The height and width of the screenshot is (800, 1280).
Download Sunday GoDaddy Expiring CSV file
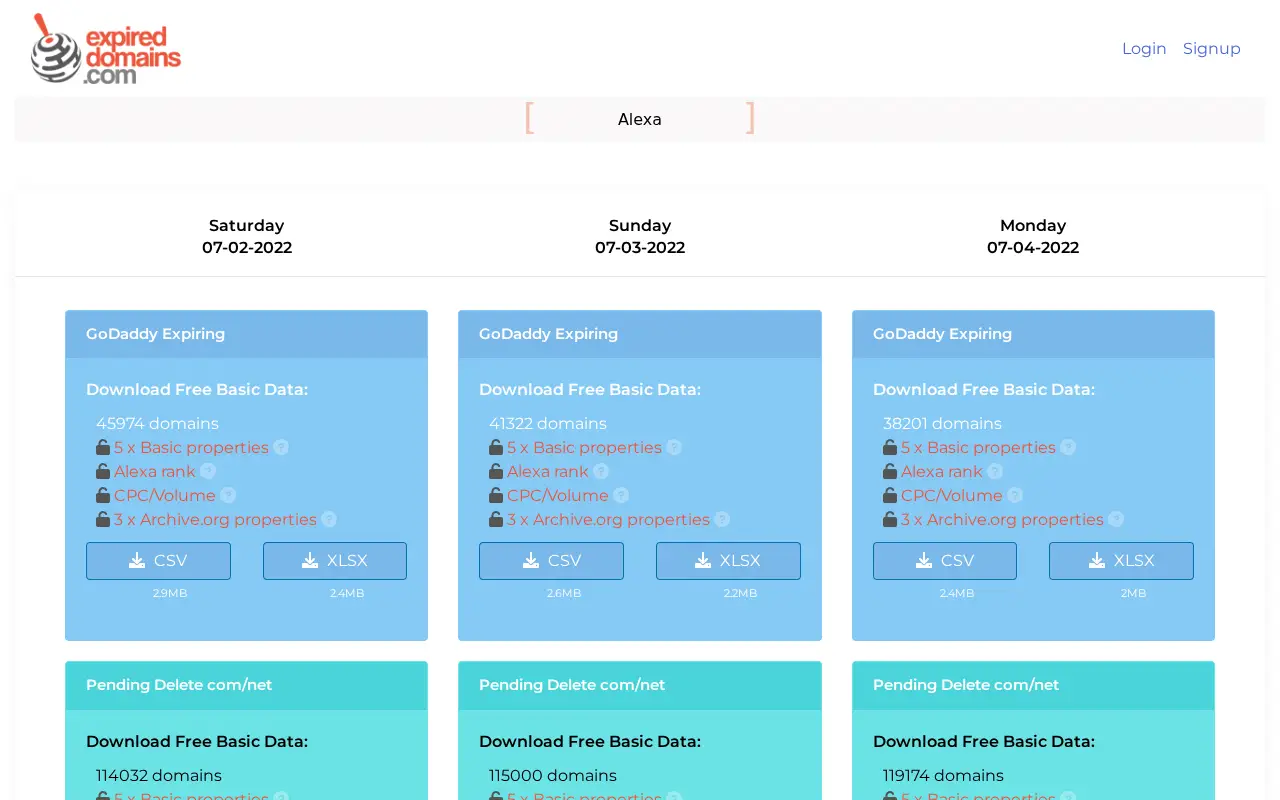pyautogui.click(x=551, y=561)
